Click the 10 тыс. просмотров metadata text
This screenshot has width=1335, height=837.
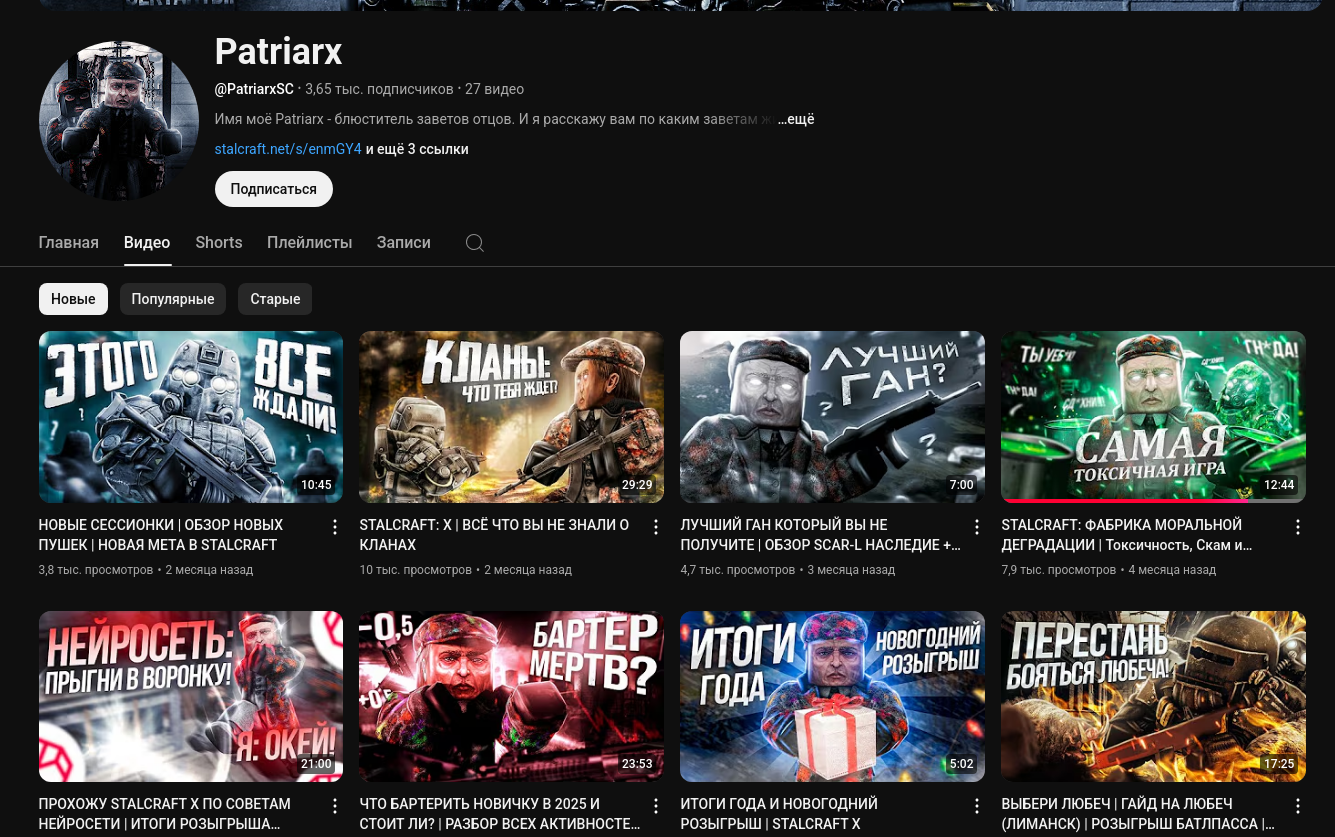415,570
